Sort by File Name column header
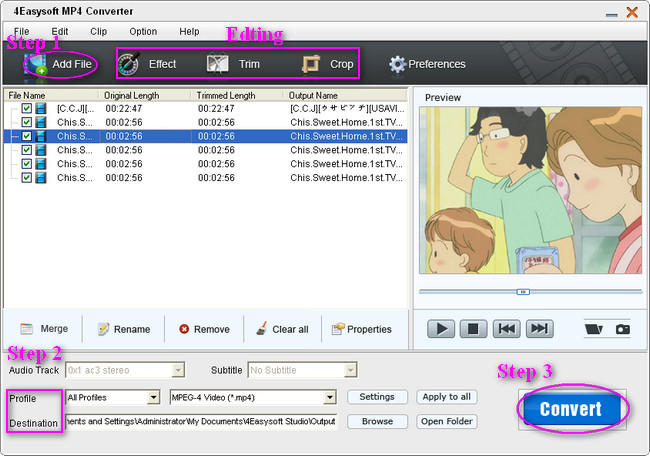This screenshot has height=456, width=650. [52, 95]
